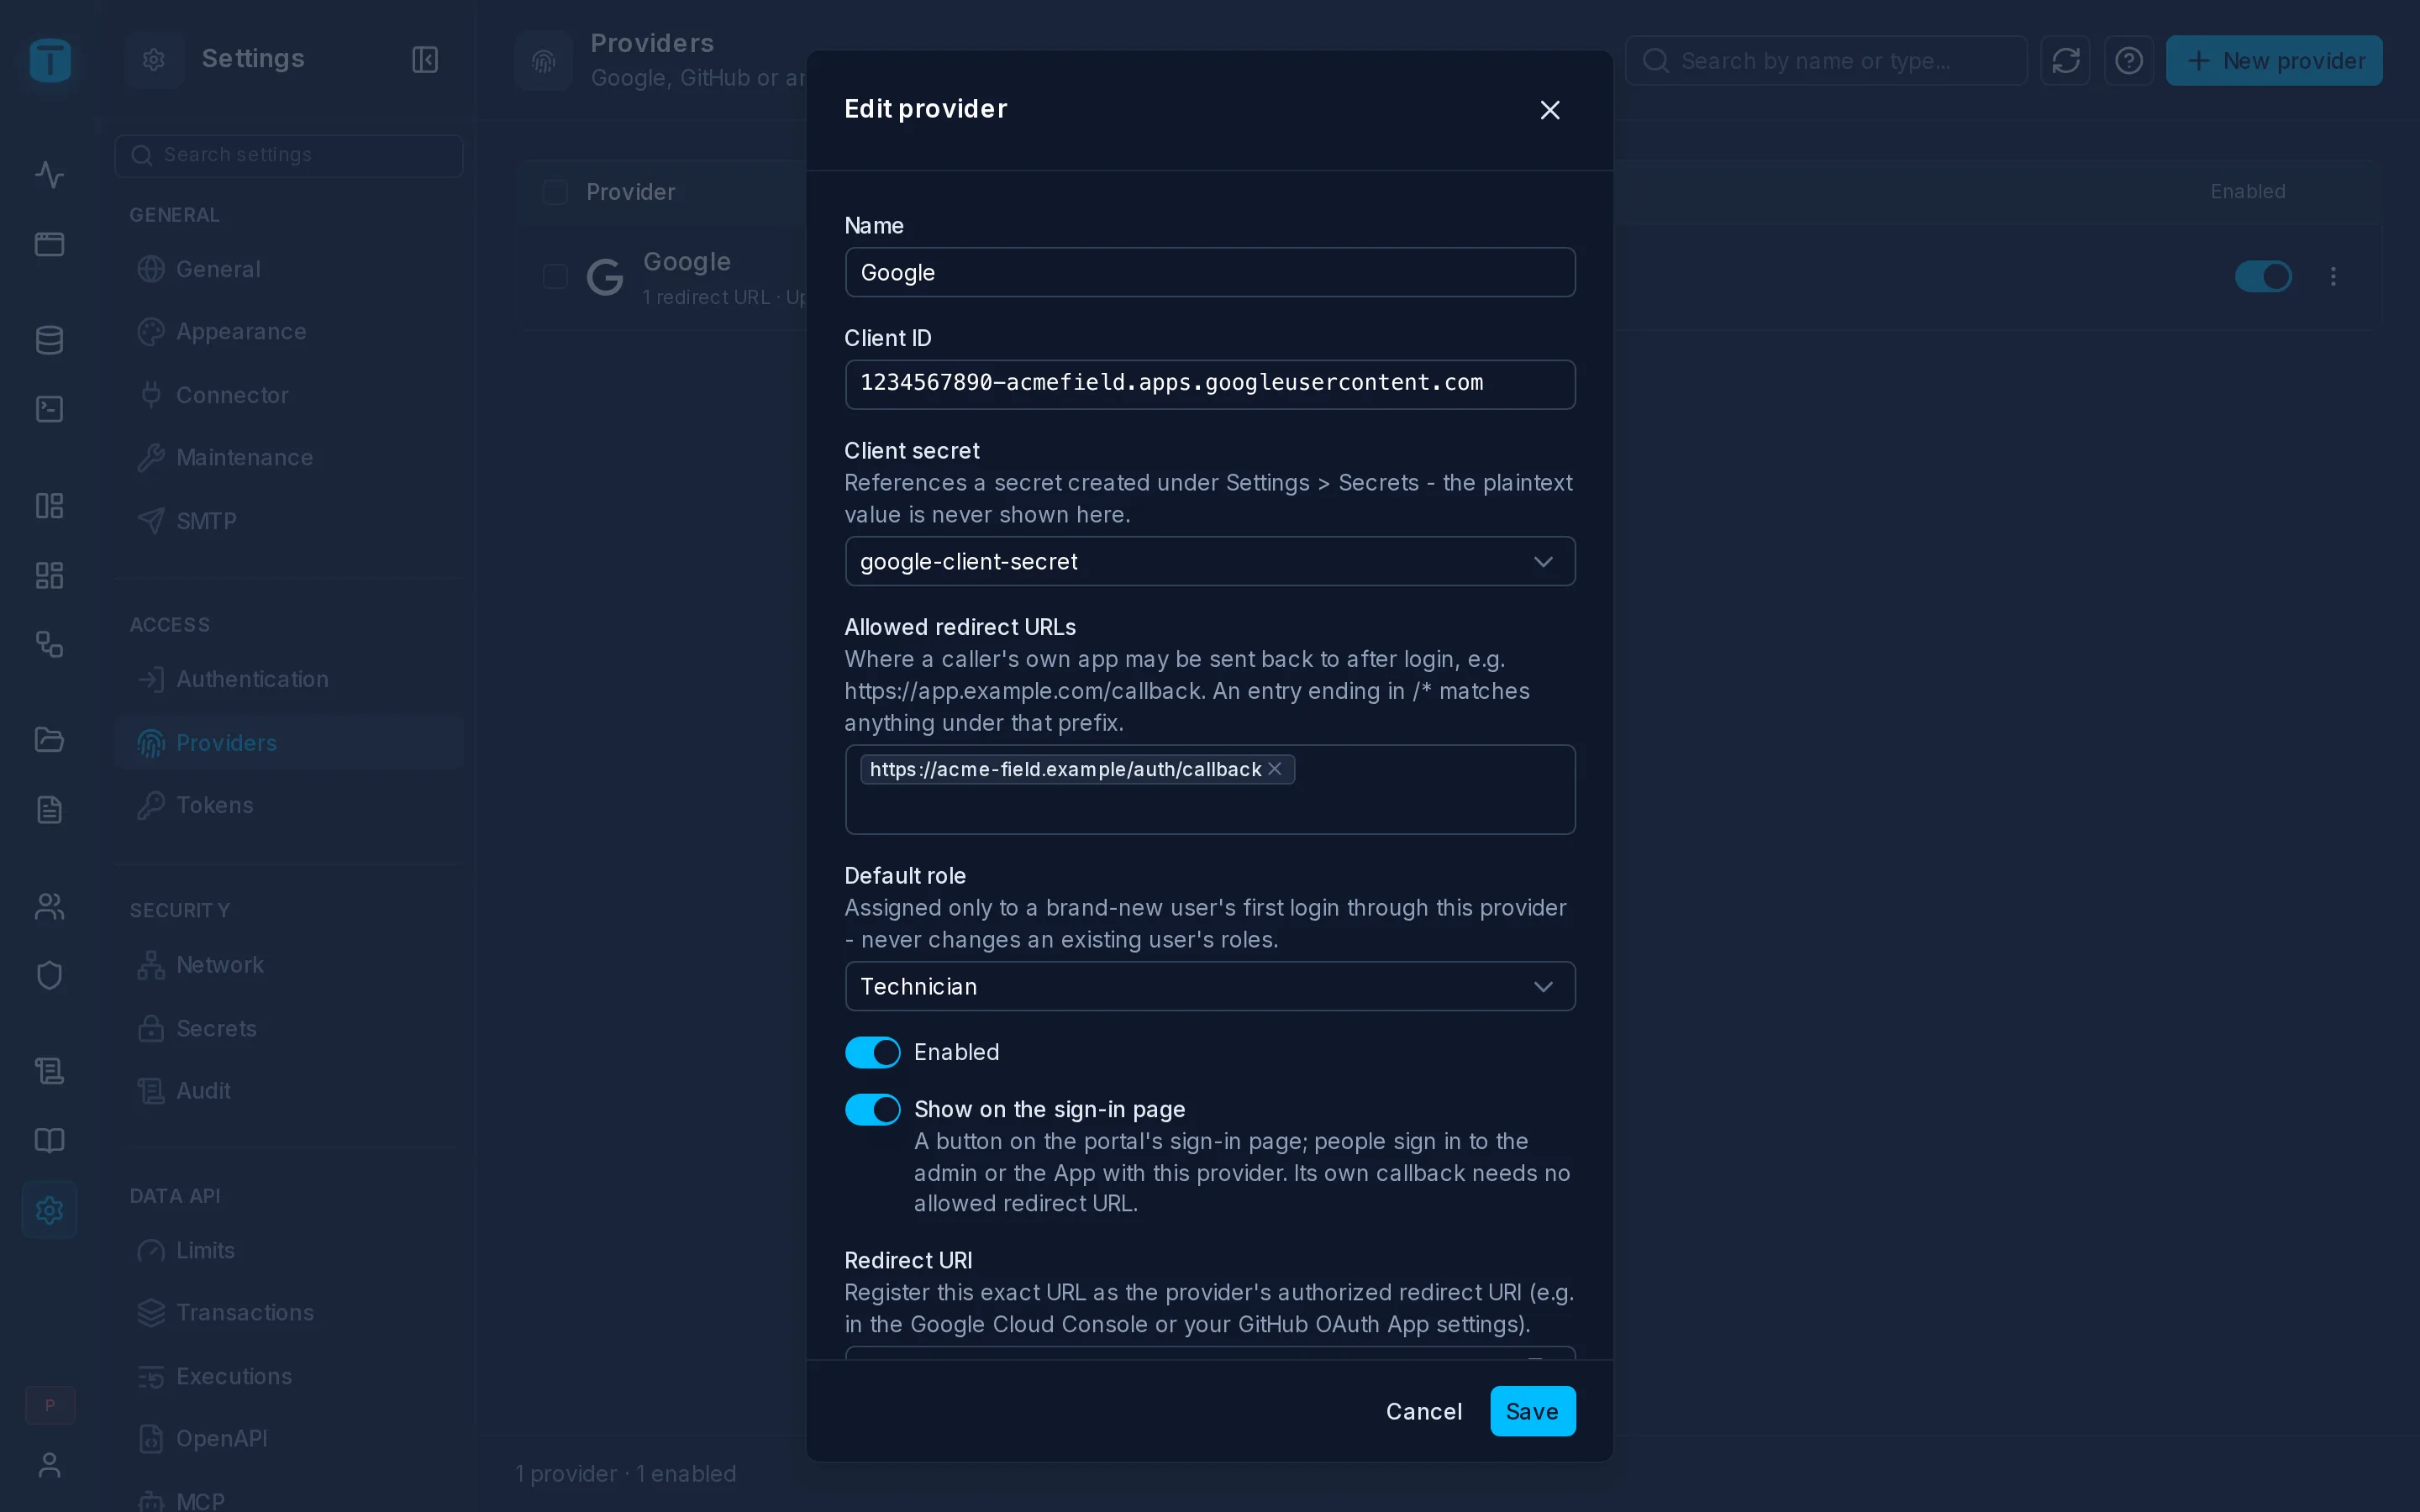Toggle Show on the sign-in page
The height and width of the screenshot is (1512, 2420).
tap(872, 1109)
